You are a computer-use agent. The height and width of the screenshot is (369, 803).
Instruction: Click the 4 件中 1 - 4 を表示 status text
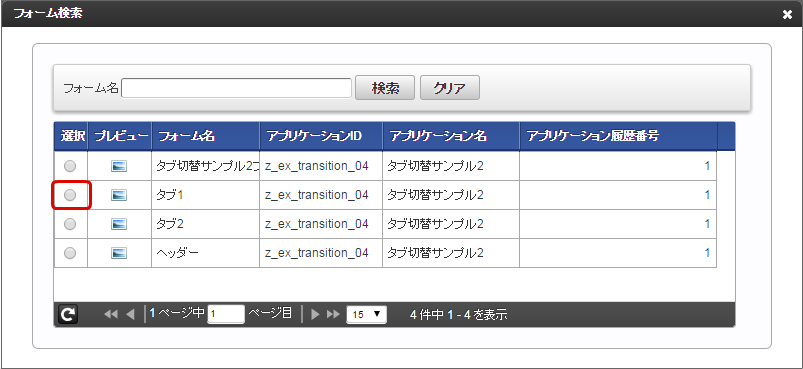(459, 315)
